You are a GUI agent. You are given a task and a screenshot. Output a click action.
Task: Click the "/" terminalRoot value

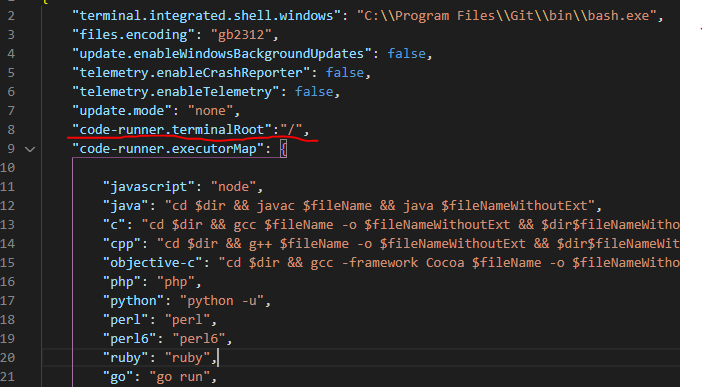291,130
